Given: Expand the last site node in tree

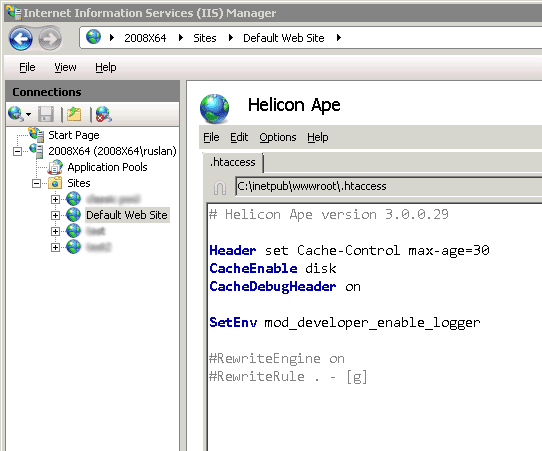Looking at the screenshot, I should 55,247.
